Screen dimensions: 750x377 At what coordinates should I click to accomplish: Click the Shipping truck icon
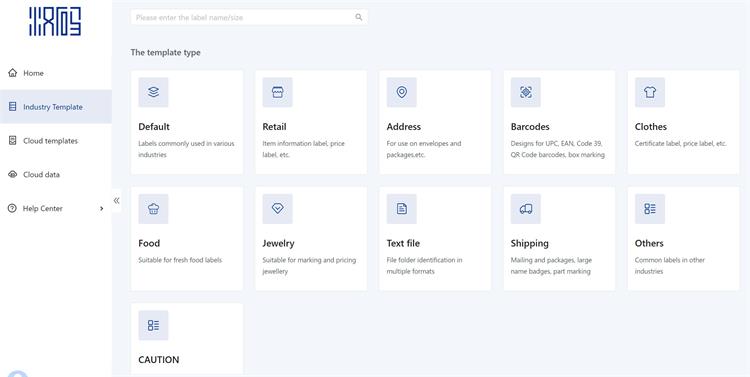526,209
